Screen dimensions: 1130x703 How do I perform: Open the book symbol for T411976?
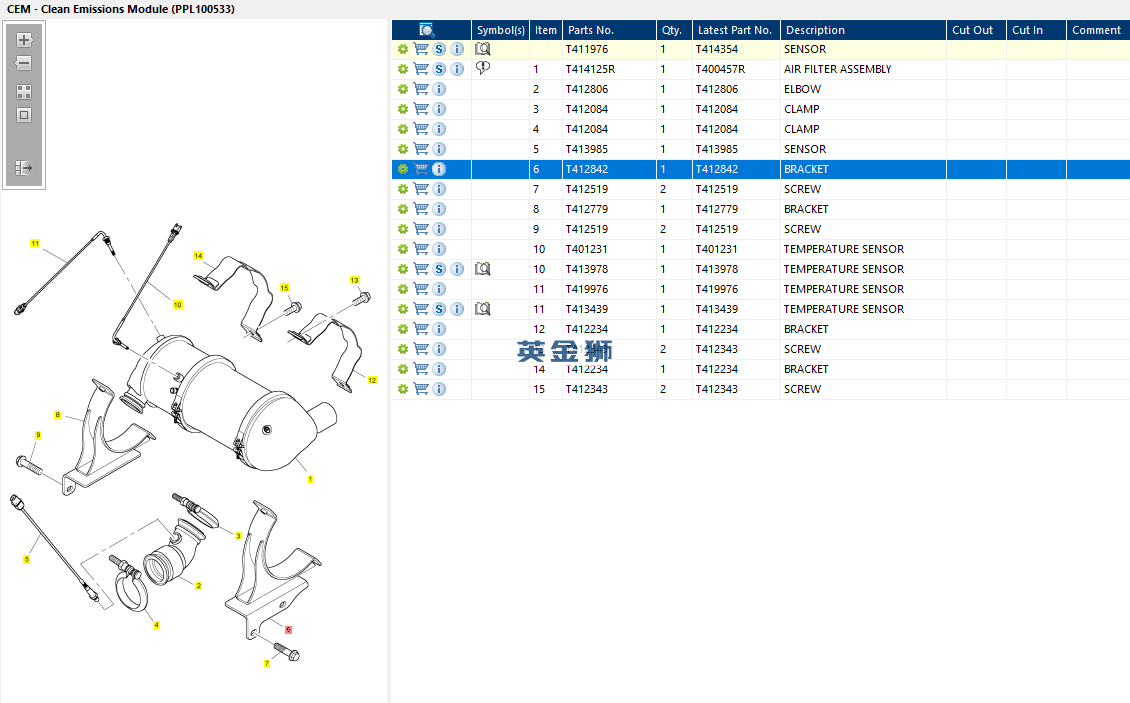(483, 49)
